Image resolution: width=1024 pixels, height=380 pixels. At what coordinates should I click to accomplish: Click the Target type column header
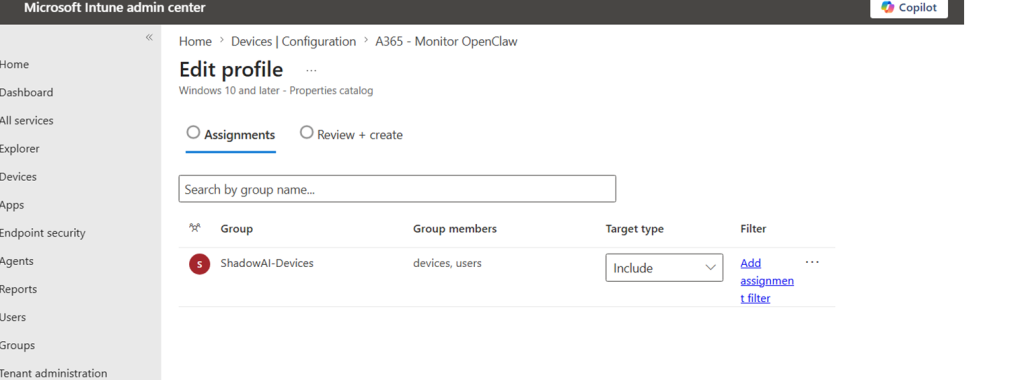pyautogui.click(x=634, y=229)
